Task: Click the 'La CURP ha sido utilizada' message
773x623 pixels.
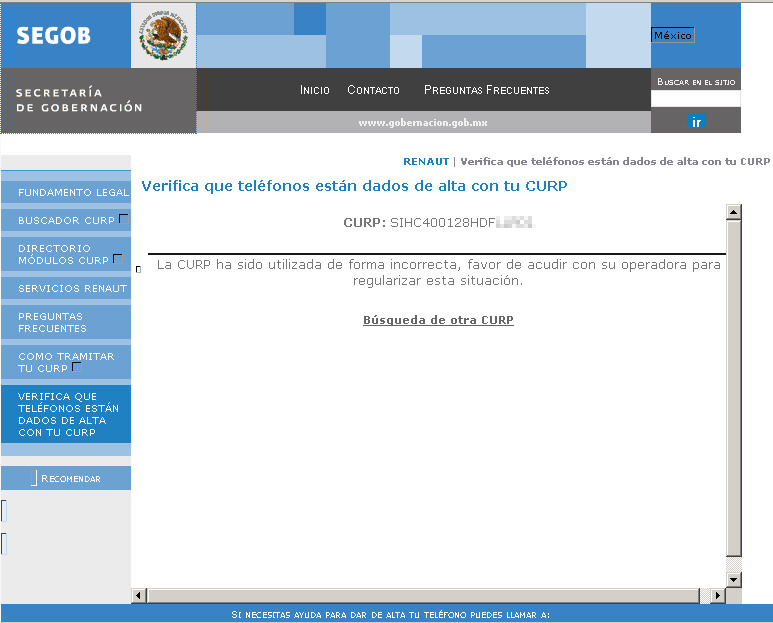Action: coord(438,273)
